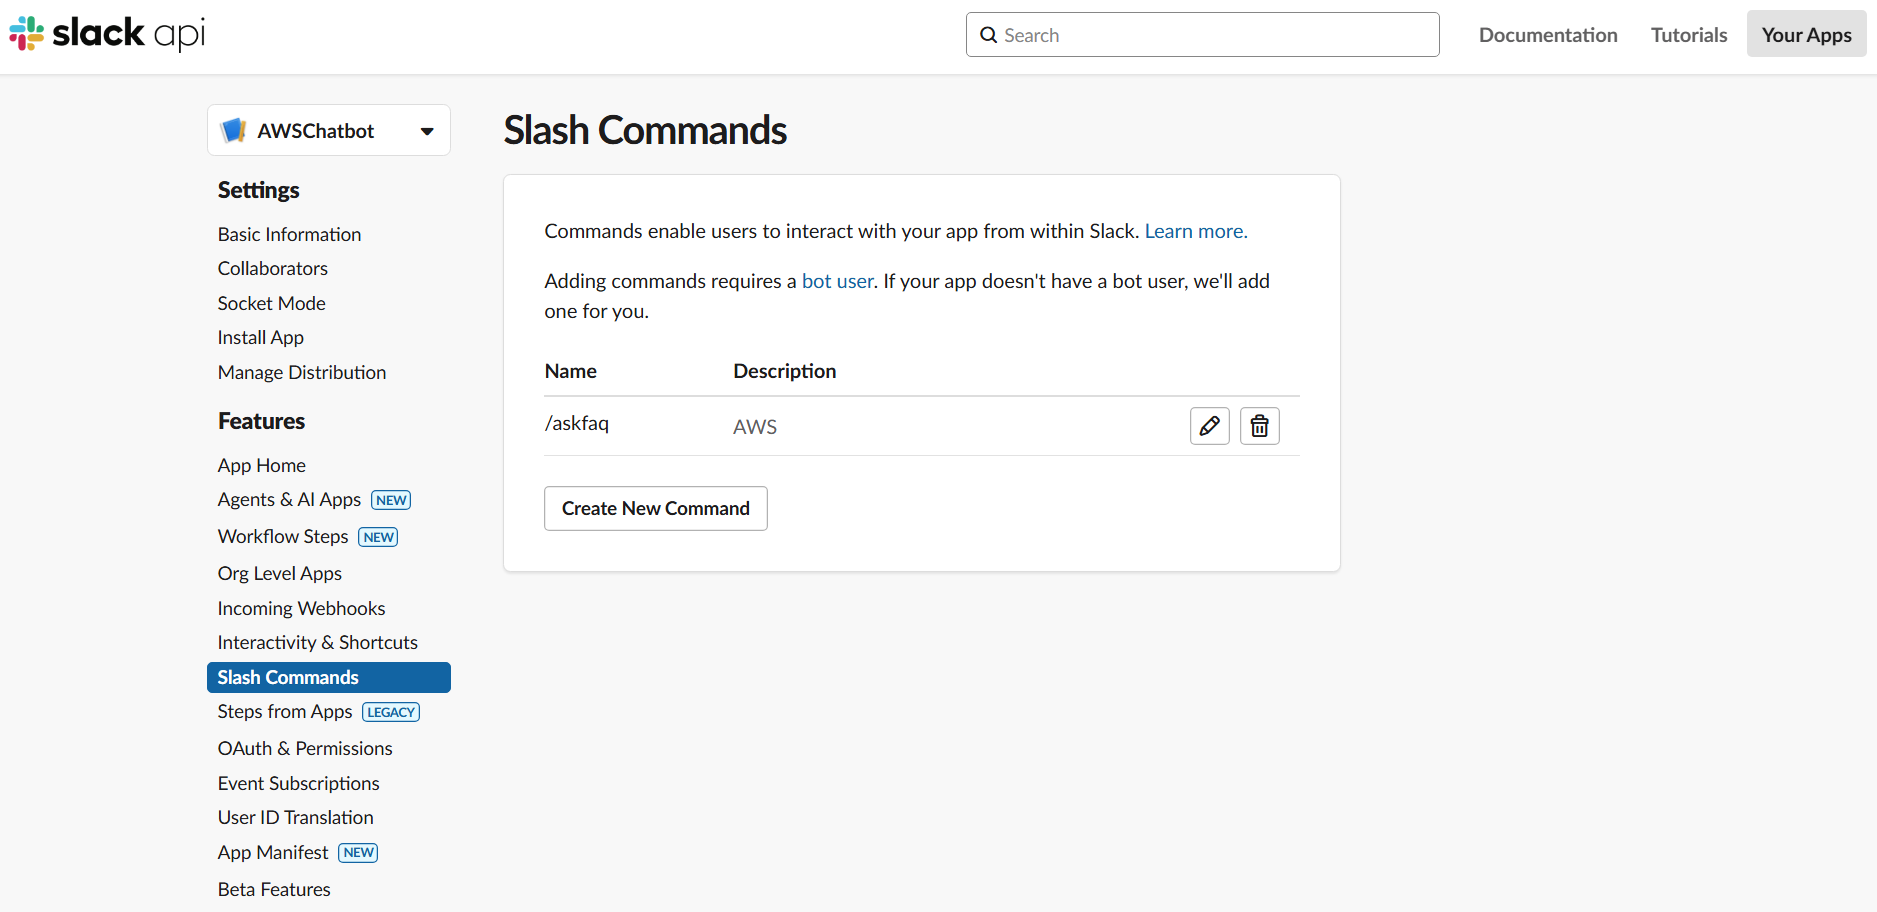Go to Your Apps
1877x912 pixels.
click(x=1806, y=35)
